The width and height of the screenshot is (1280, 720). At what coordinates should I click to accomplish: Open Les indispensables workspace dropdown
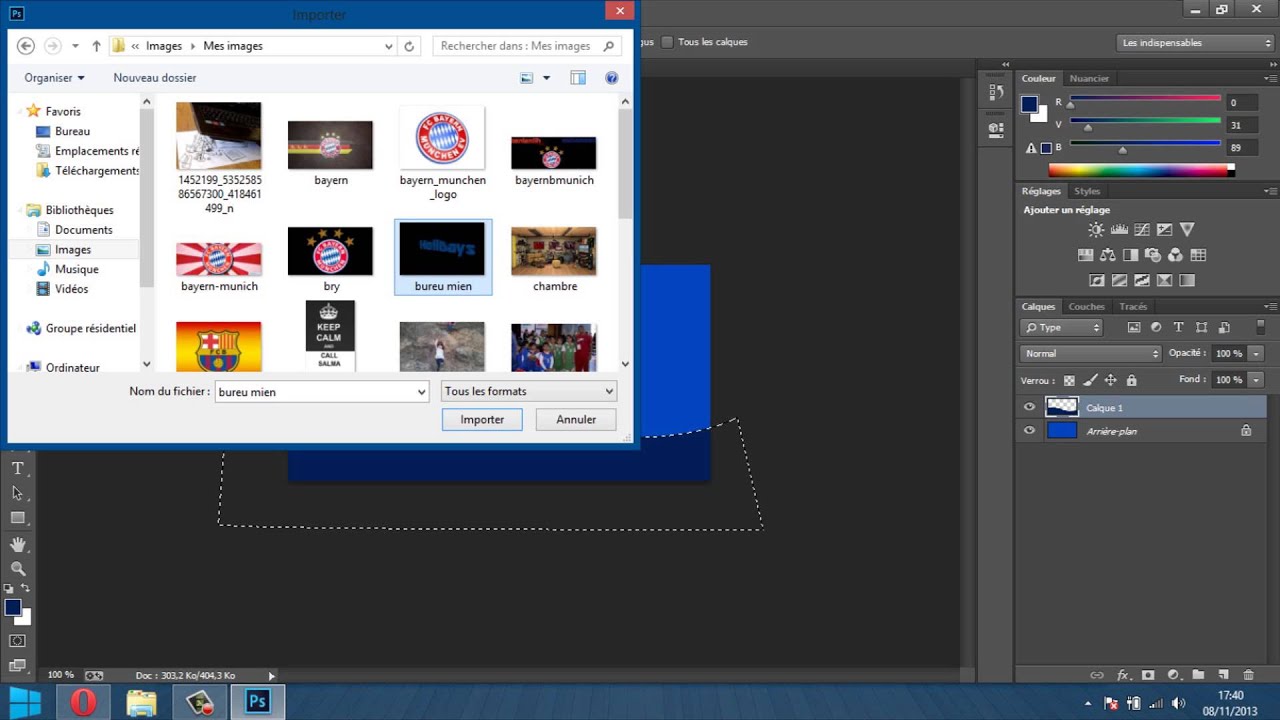coord(1195,43)
